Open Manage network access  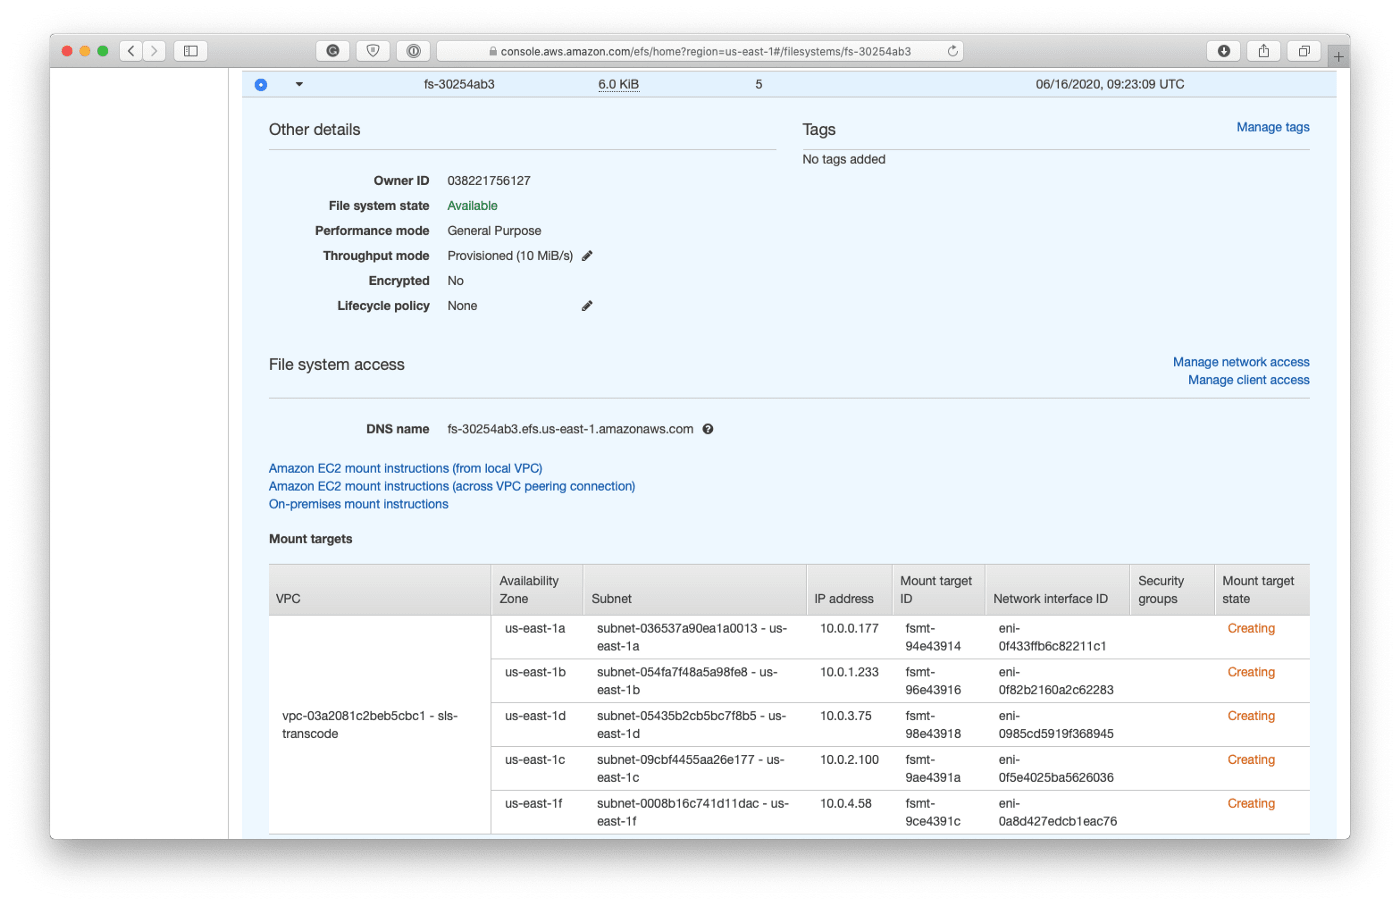(1241, 362)
